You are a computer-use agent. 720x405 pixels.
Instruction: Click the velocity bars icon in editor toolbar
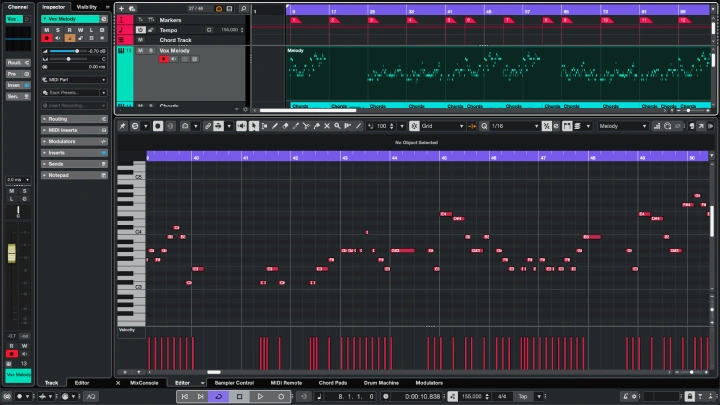657,126
